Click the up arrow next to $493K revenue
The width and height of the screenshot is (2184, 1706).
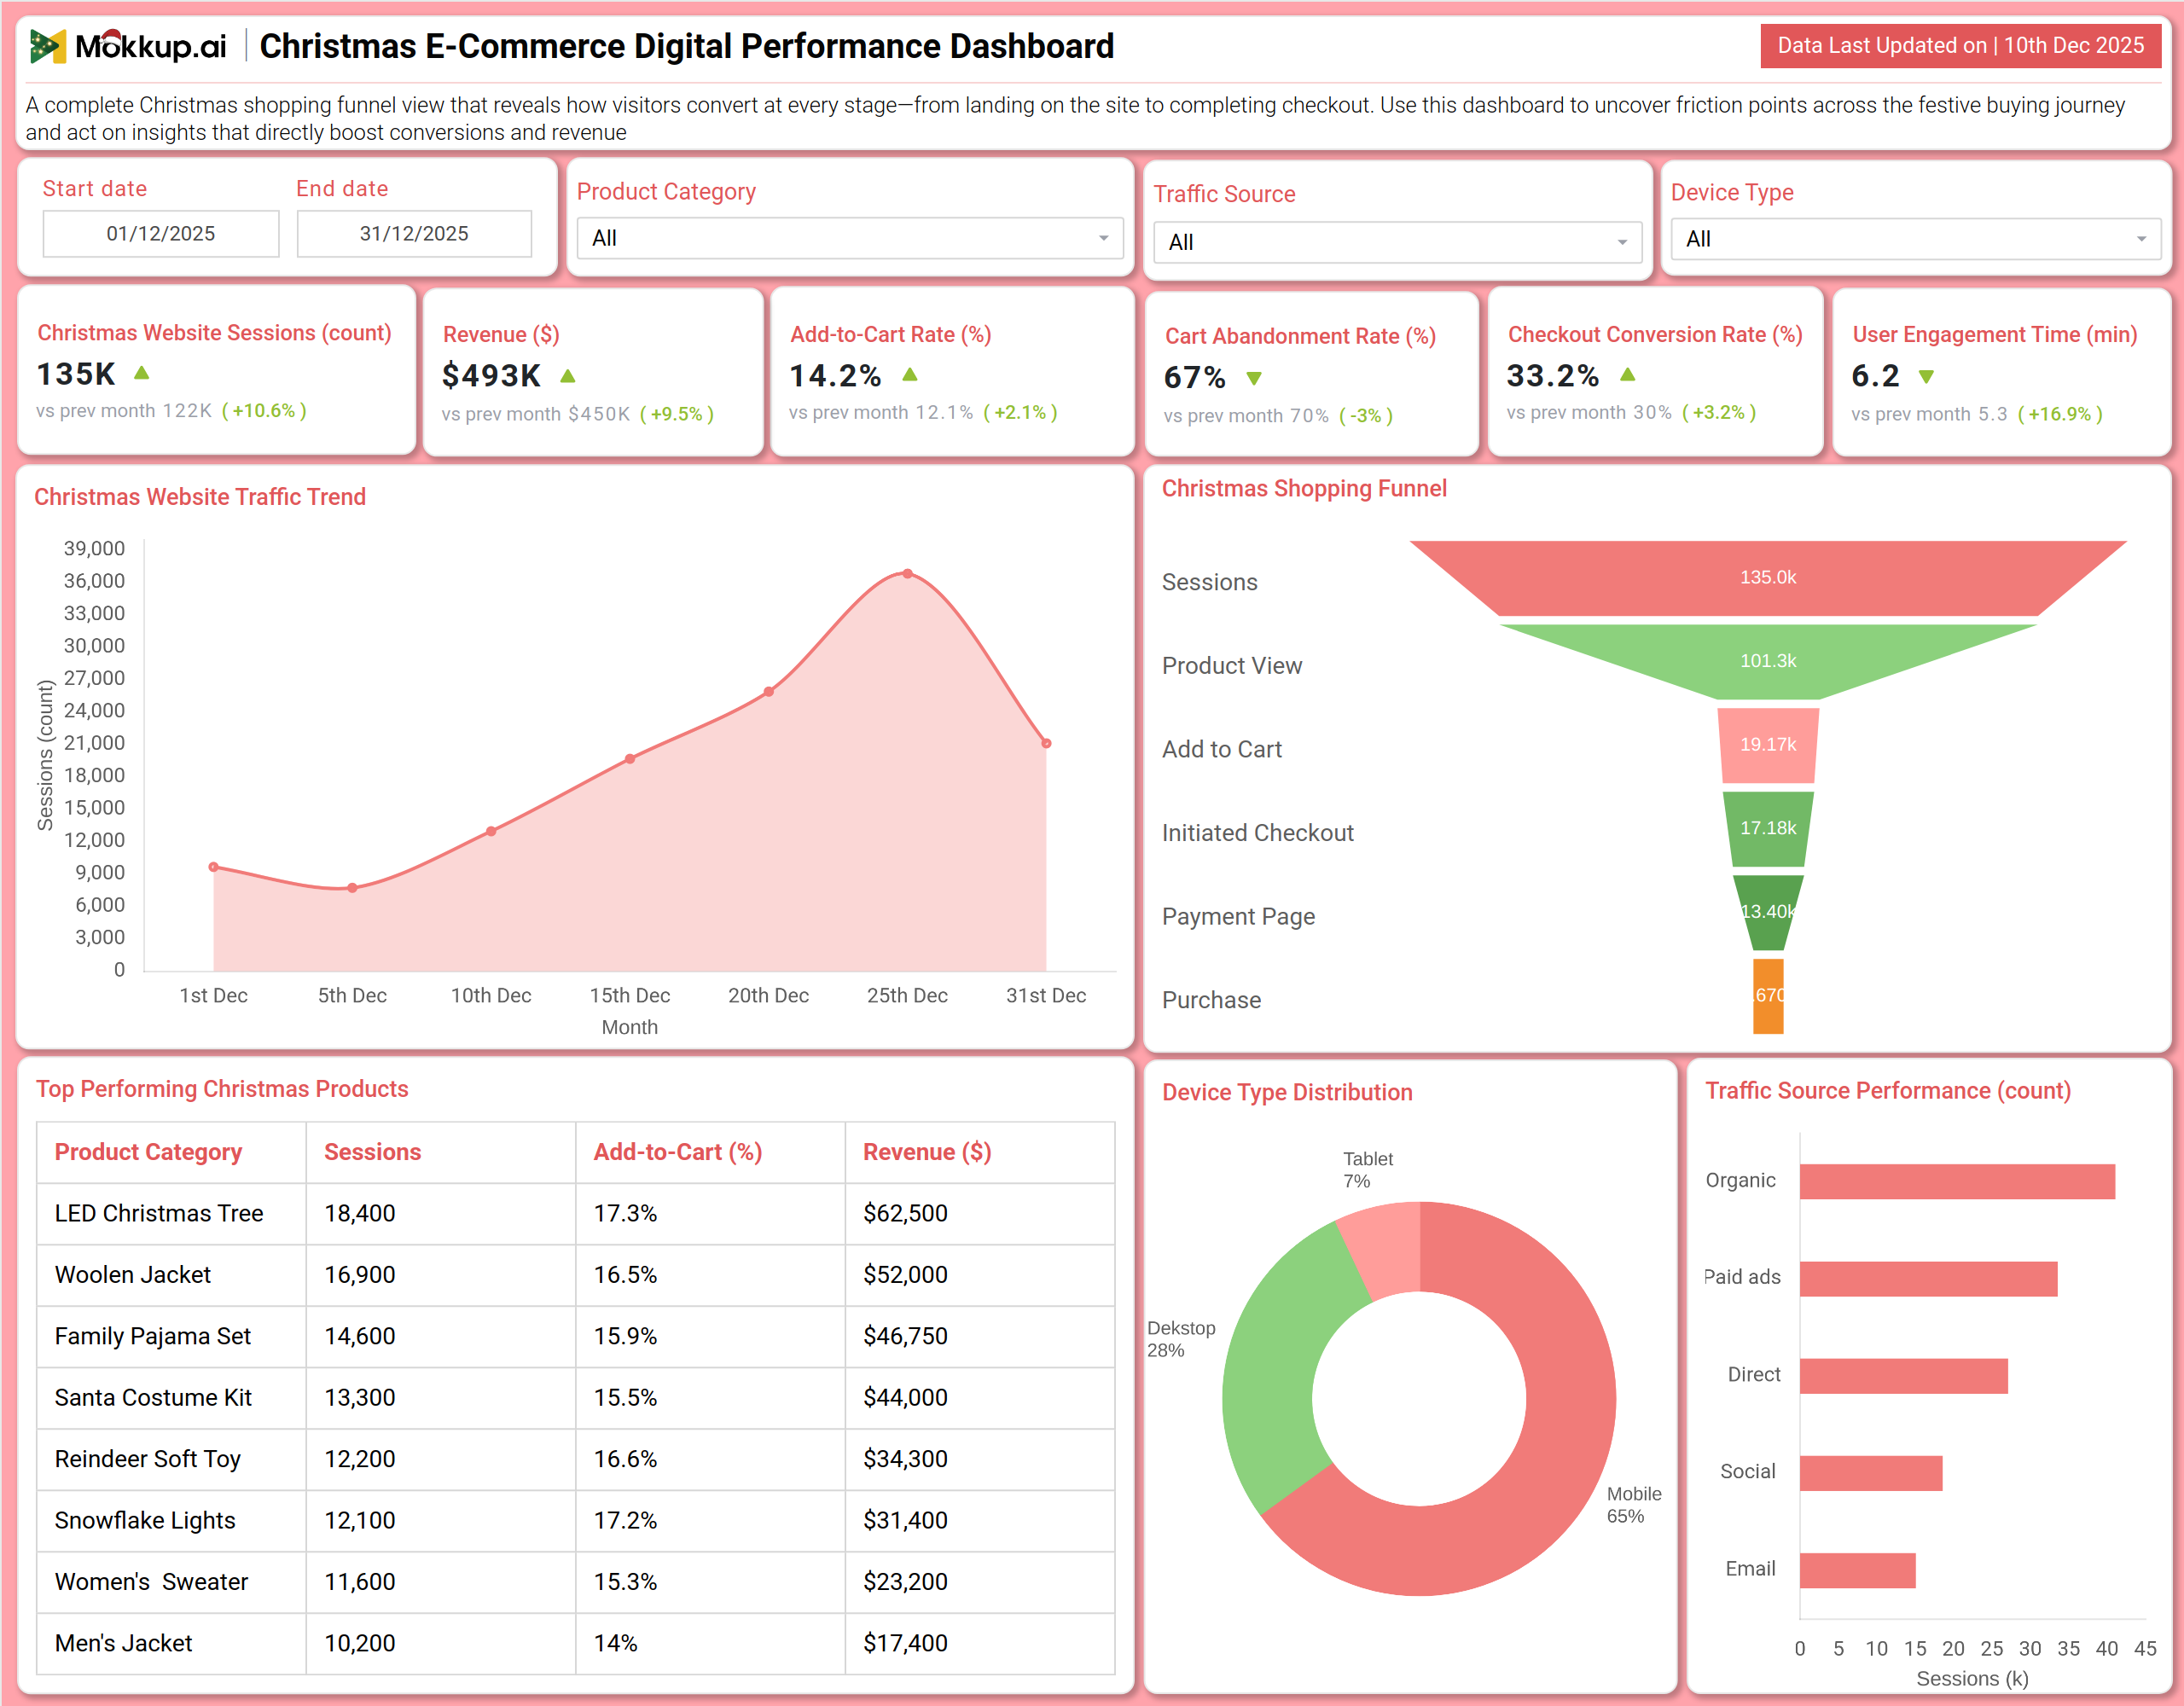tap(568, 376)
